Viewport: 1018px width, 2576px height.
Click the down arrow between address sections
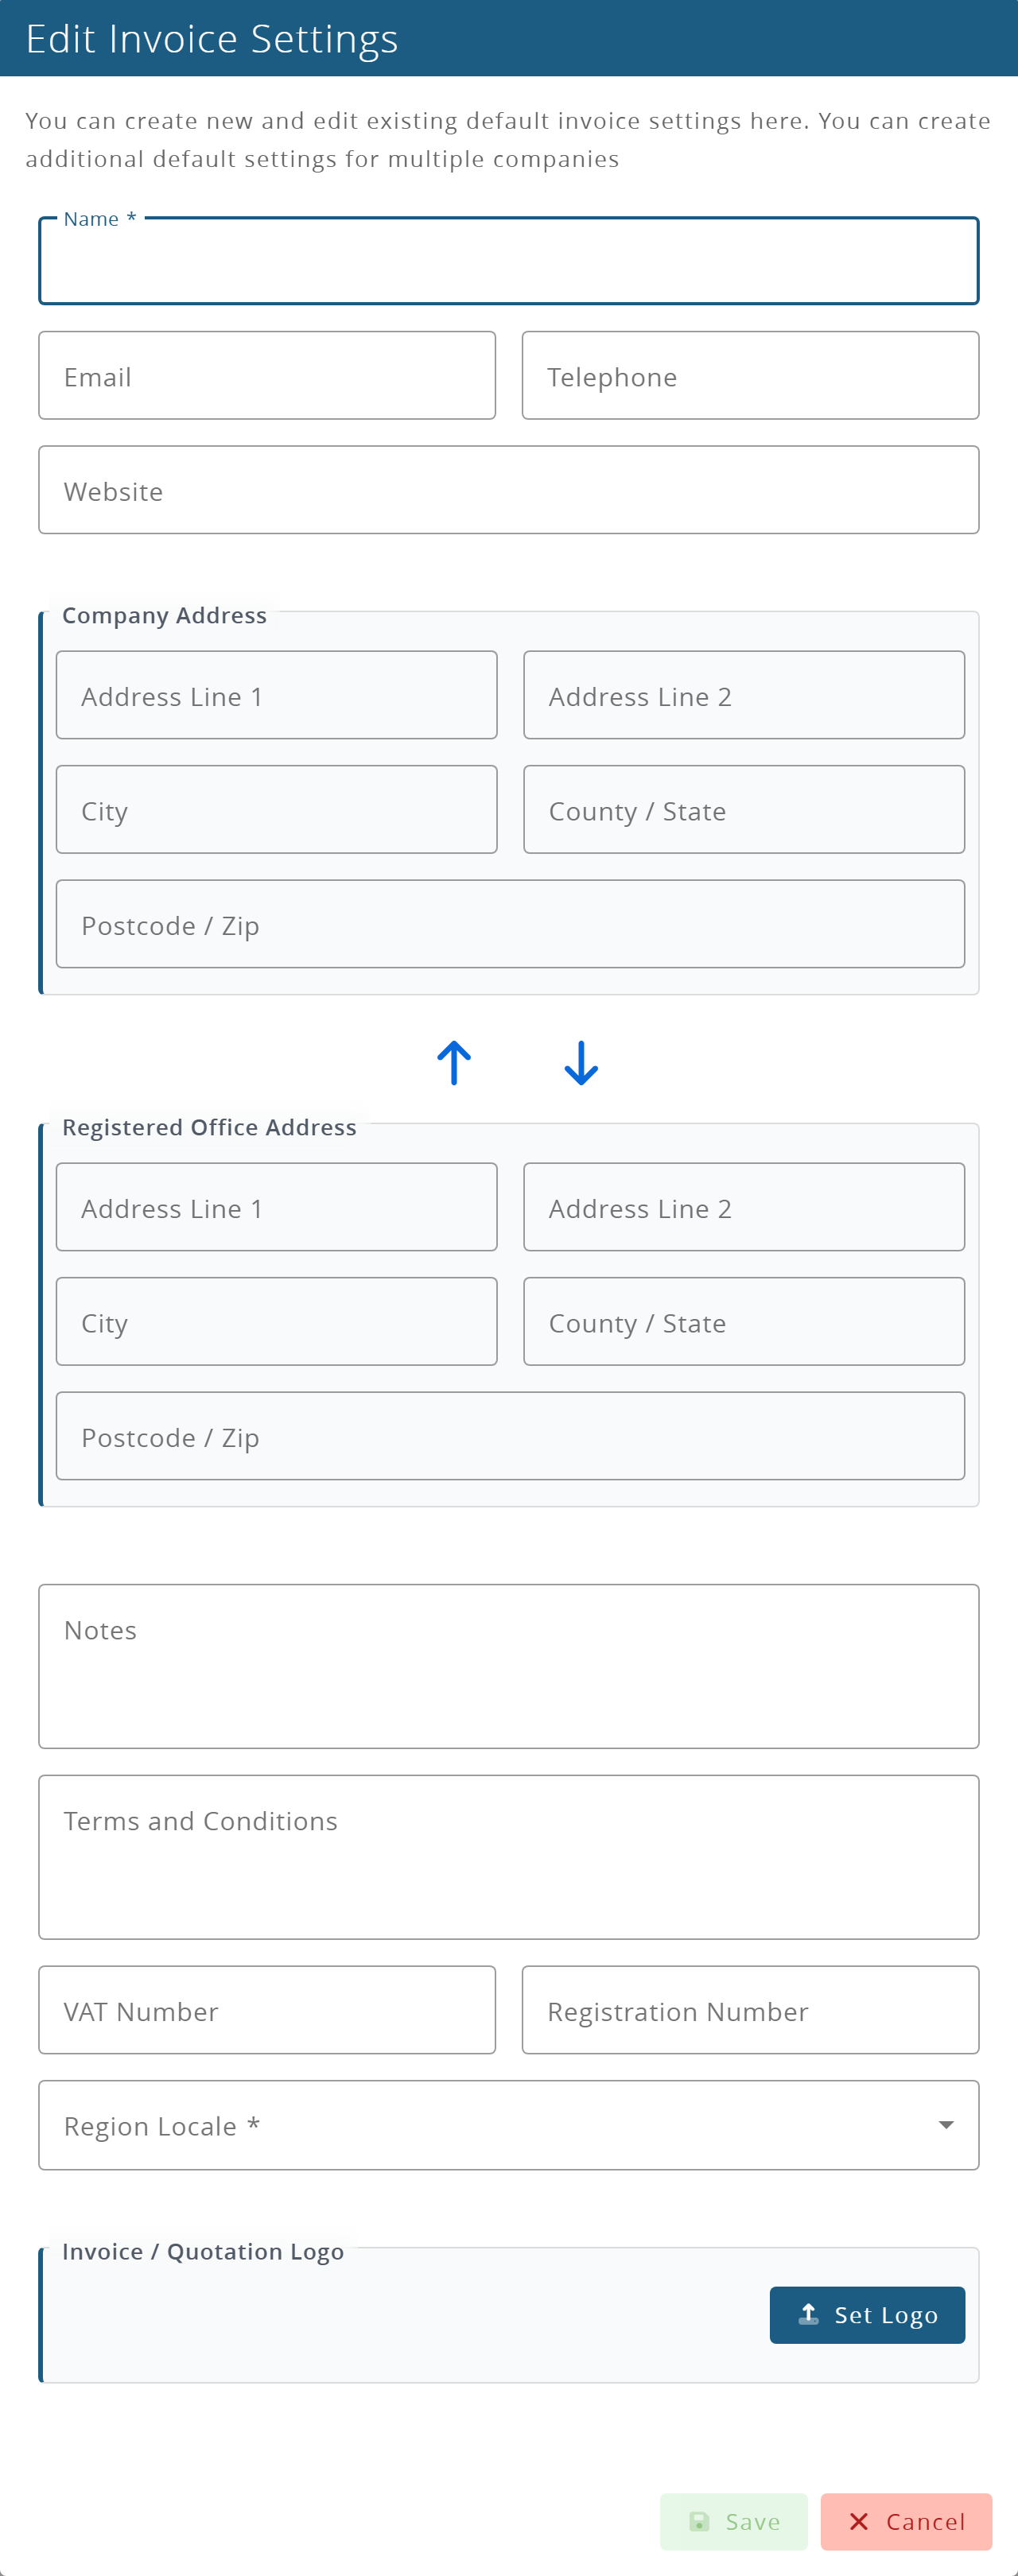coord(581,1063)
